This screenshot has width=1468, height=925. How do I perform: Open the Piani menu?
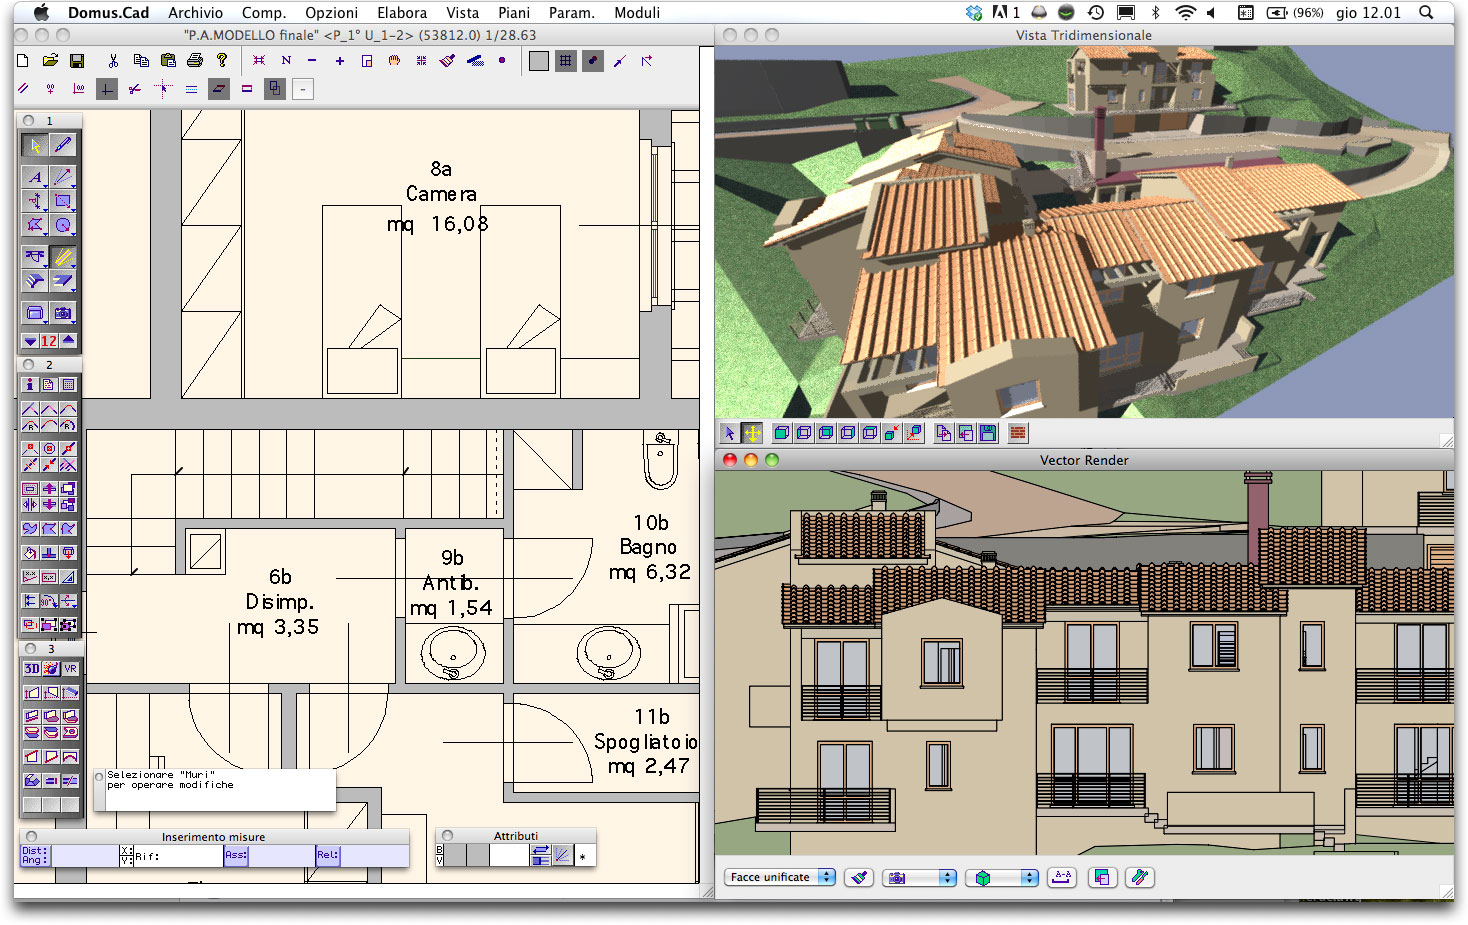pyautogui.click(x=514, y=13)
